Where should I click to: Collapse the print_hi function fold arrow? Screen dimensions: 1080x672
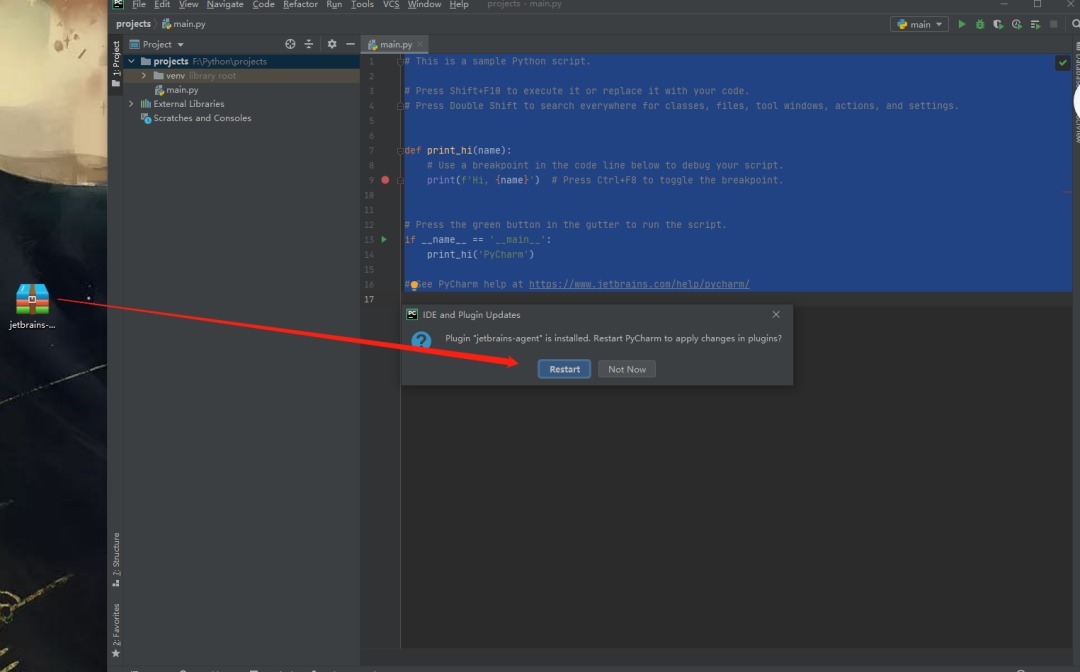pos(402,150)
